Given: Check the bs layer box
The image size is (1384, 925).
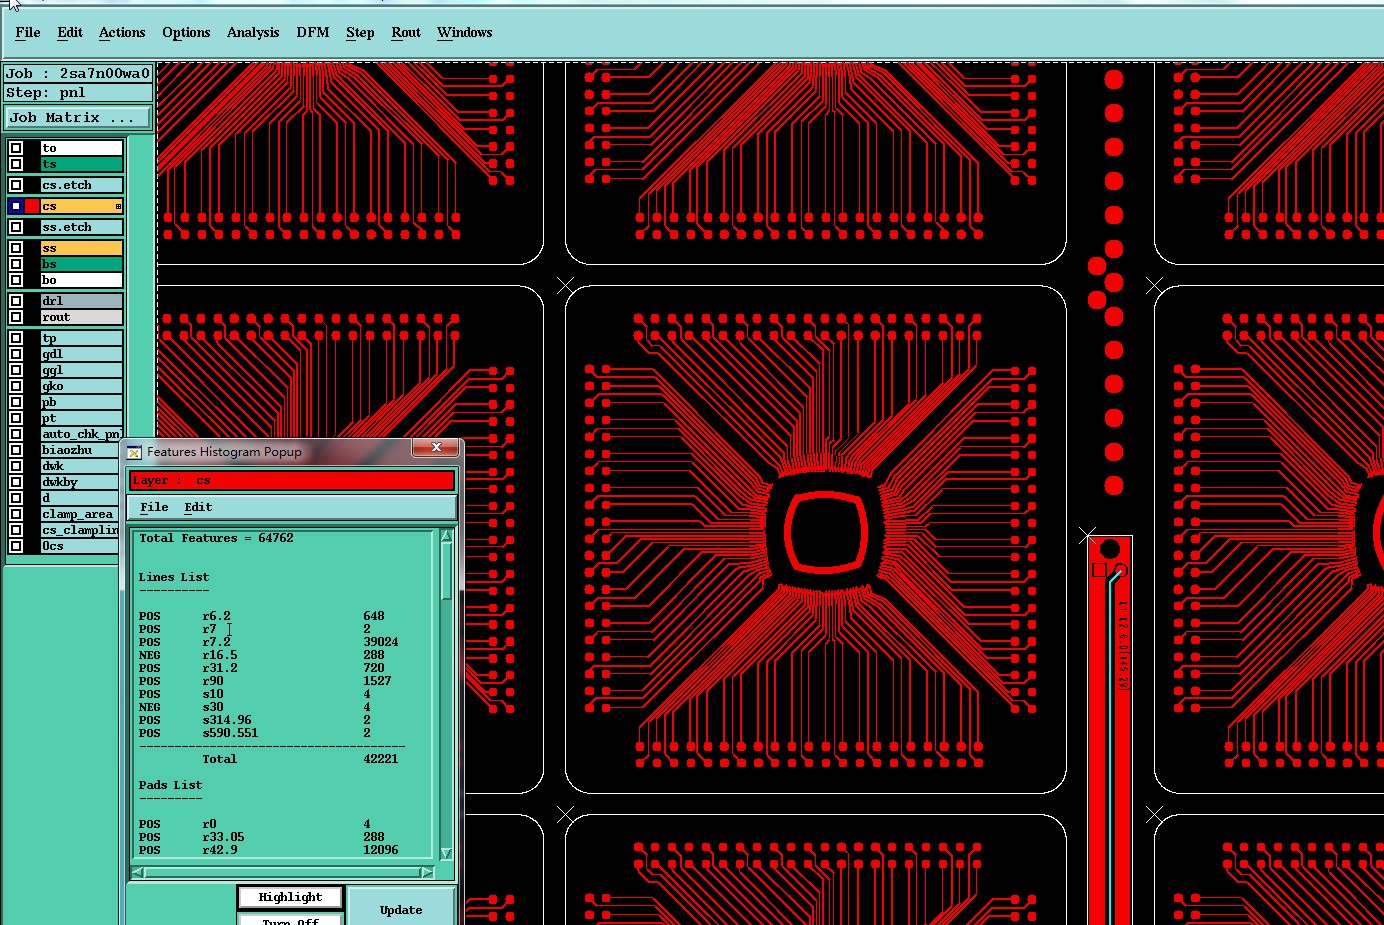Looking at the screenshot, I should tap(16, 264).
